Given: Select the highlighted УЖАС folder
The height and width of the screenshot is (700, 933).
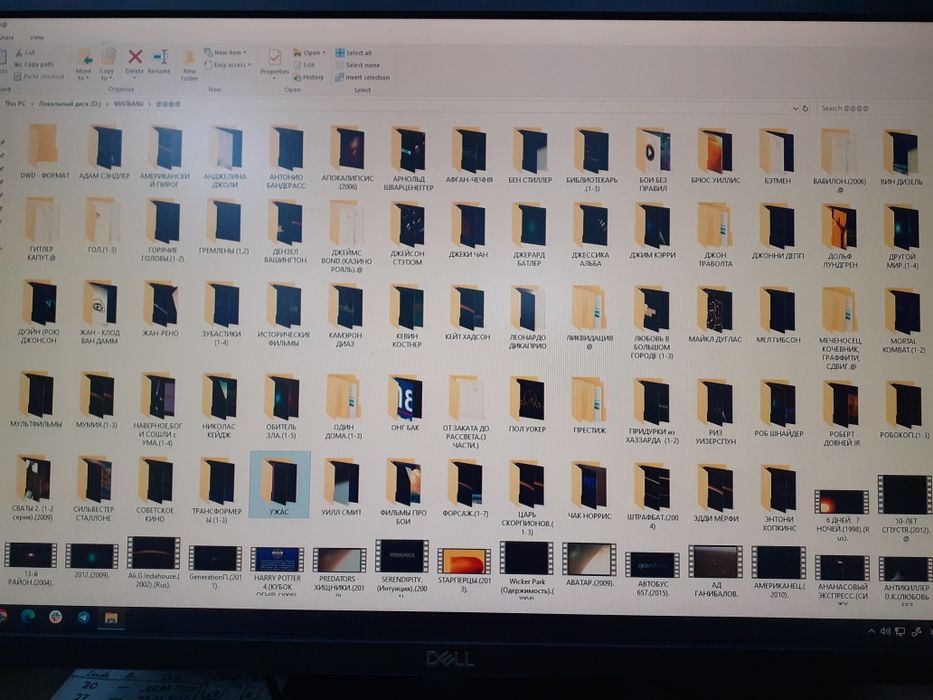Looking at the screenshot, I should tap(280, 484).
